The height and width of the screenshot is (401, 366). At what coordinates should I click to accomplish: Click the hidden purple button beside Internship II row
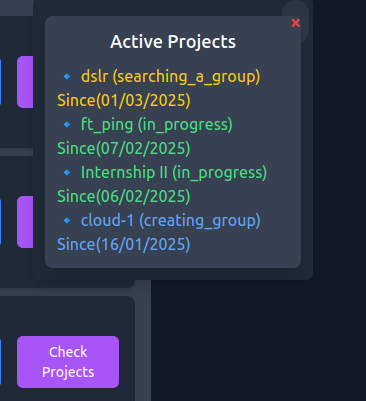pos(25,222)
